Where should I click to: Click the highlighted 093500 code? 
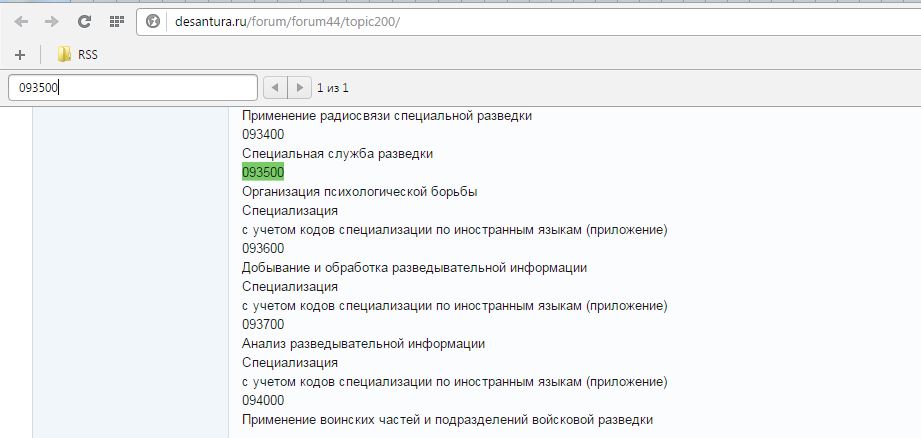coord(263,172)
